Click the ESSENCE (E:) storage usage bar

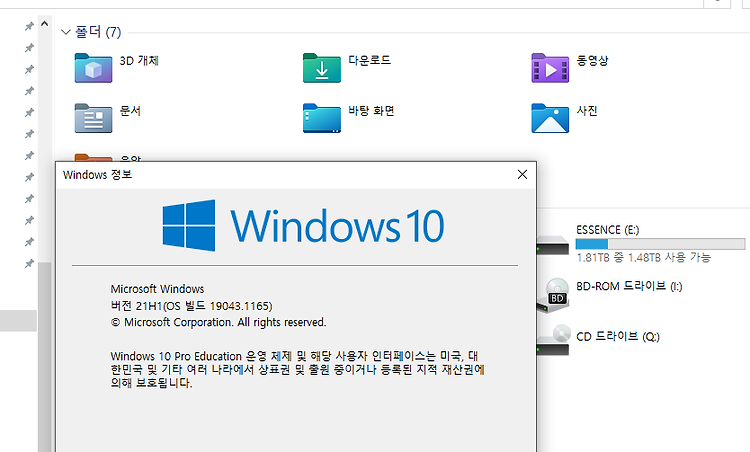[660, 244]
